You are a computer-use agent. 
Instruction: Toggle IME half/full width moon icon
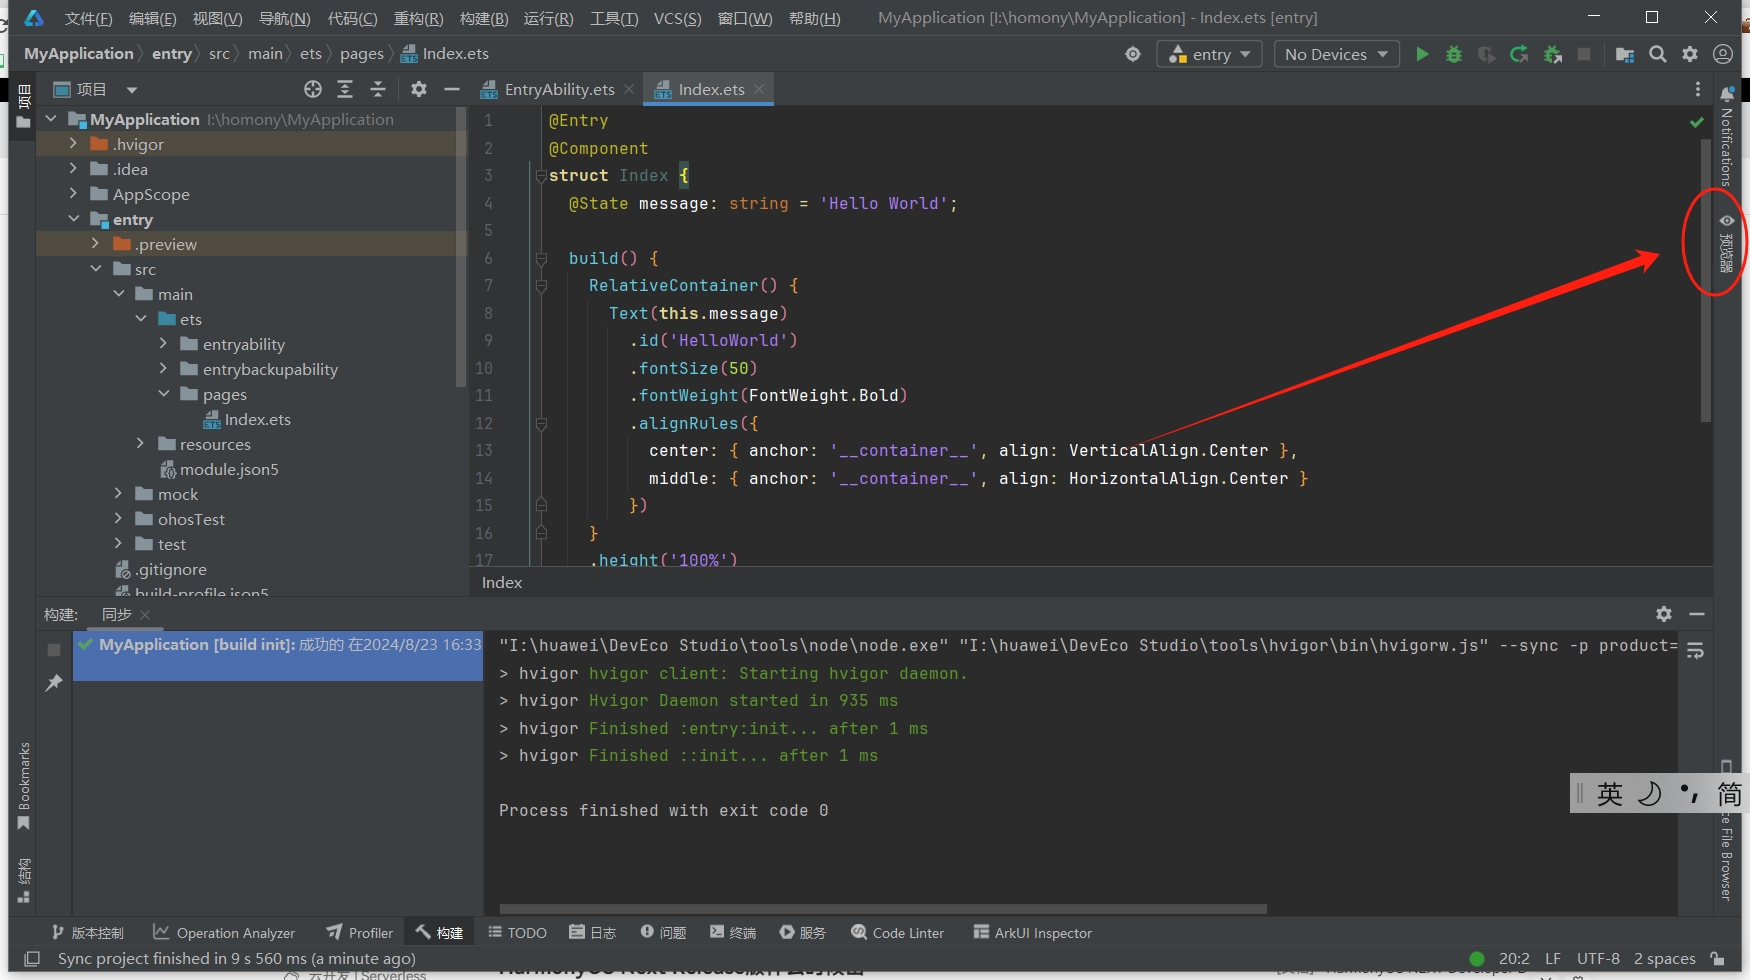coord(1649,794)
